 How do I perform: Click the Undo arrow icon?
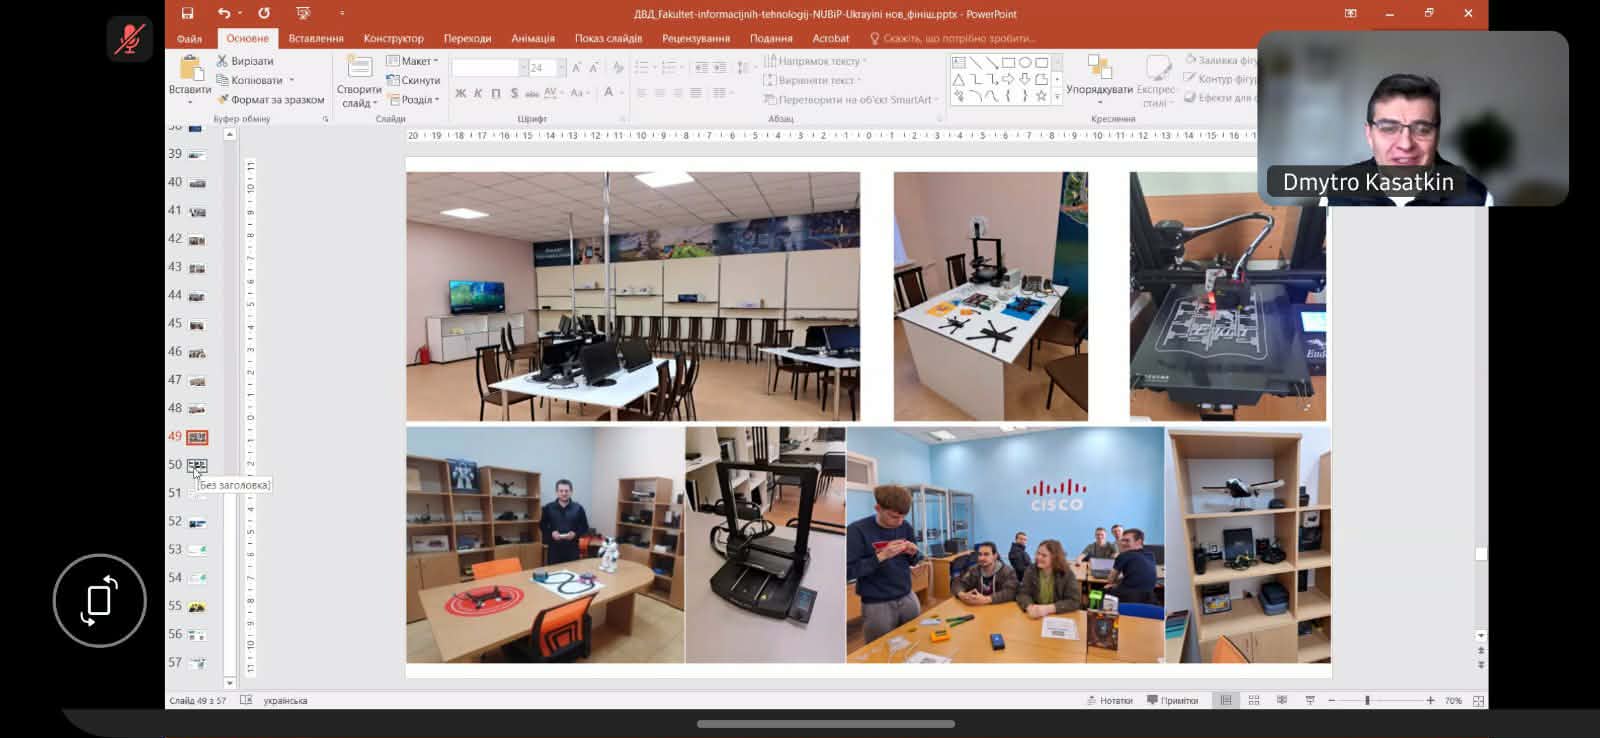tap(223, 13)
